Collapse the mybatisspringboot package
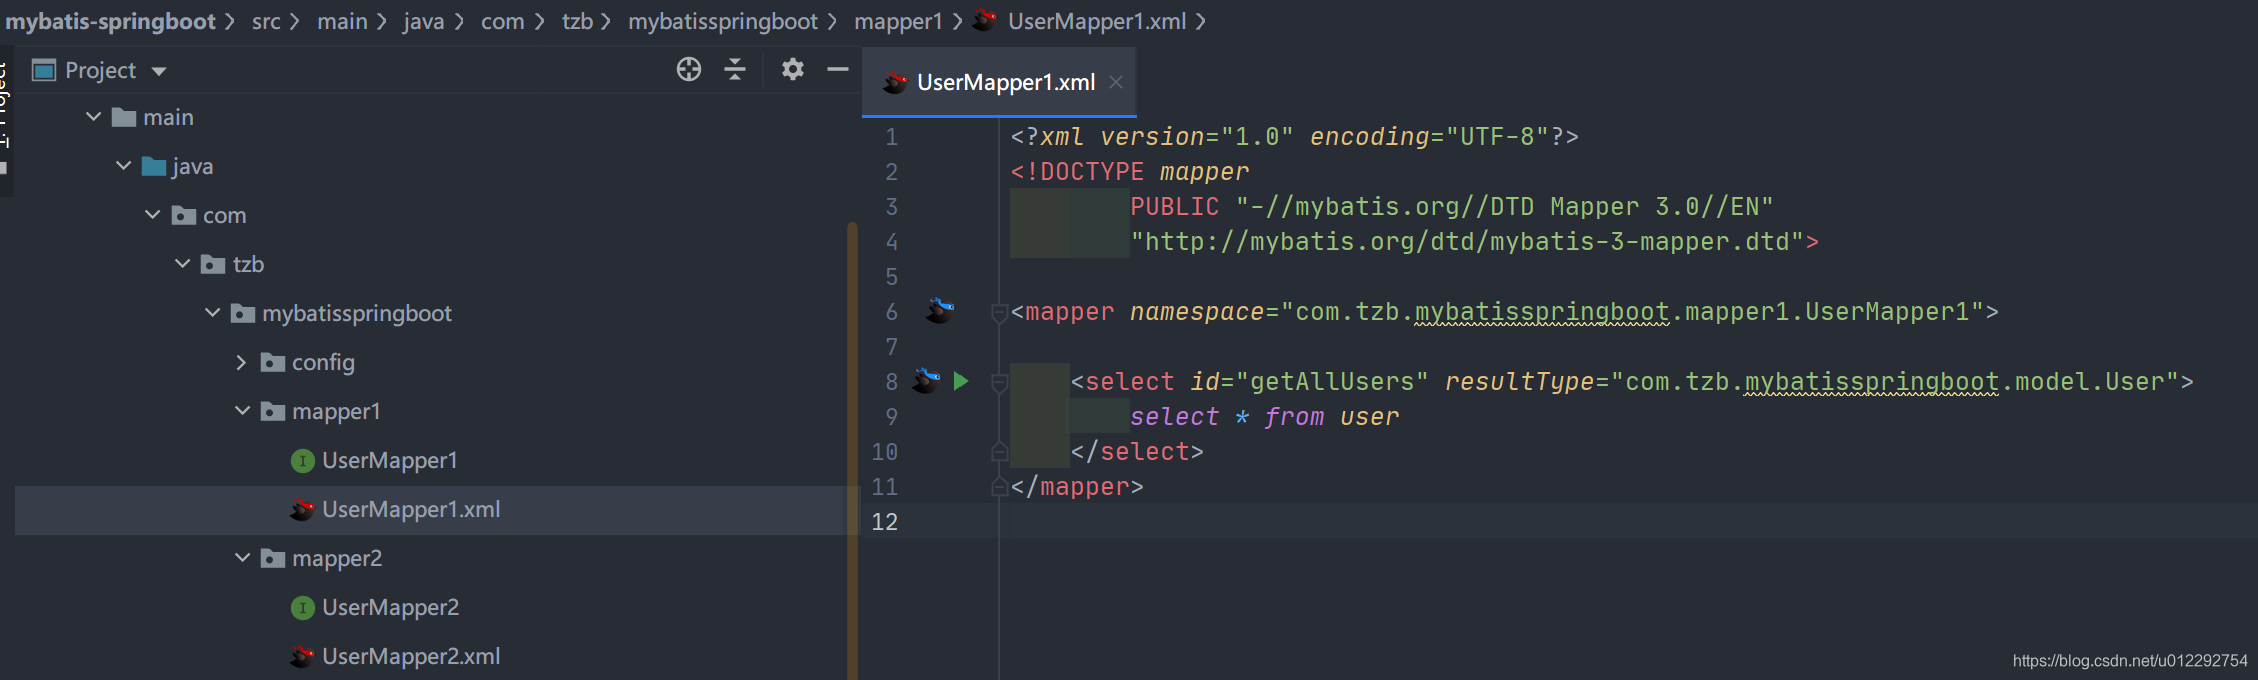Image resolution: width=2258 pixels, height=680 pixels. [x=213, y=313]
